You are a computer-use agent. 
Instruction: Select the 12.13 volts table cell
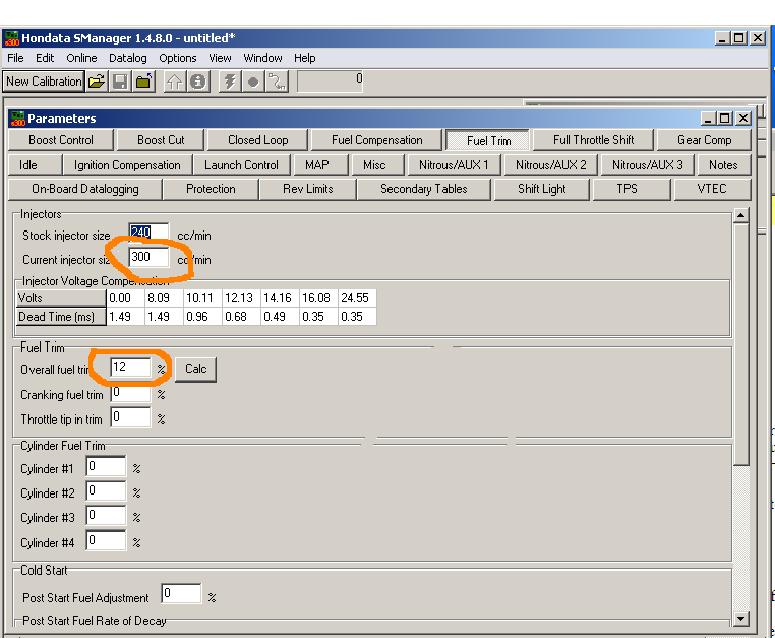pos(241,298)
